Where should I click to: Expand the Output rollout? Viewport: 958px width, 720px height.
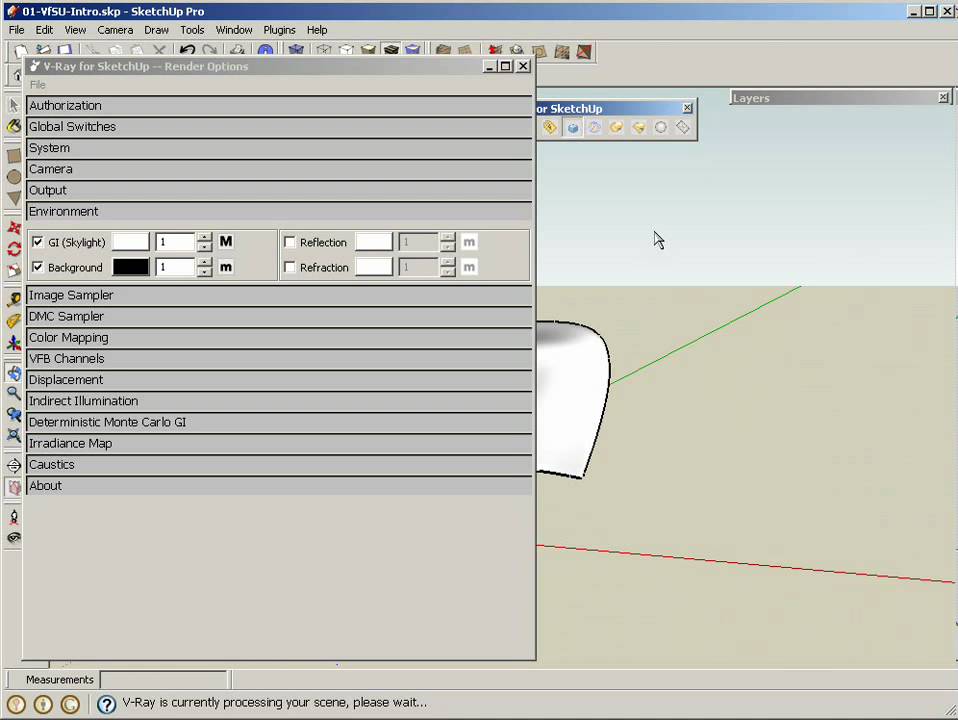click(279, 190)
